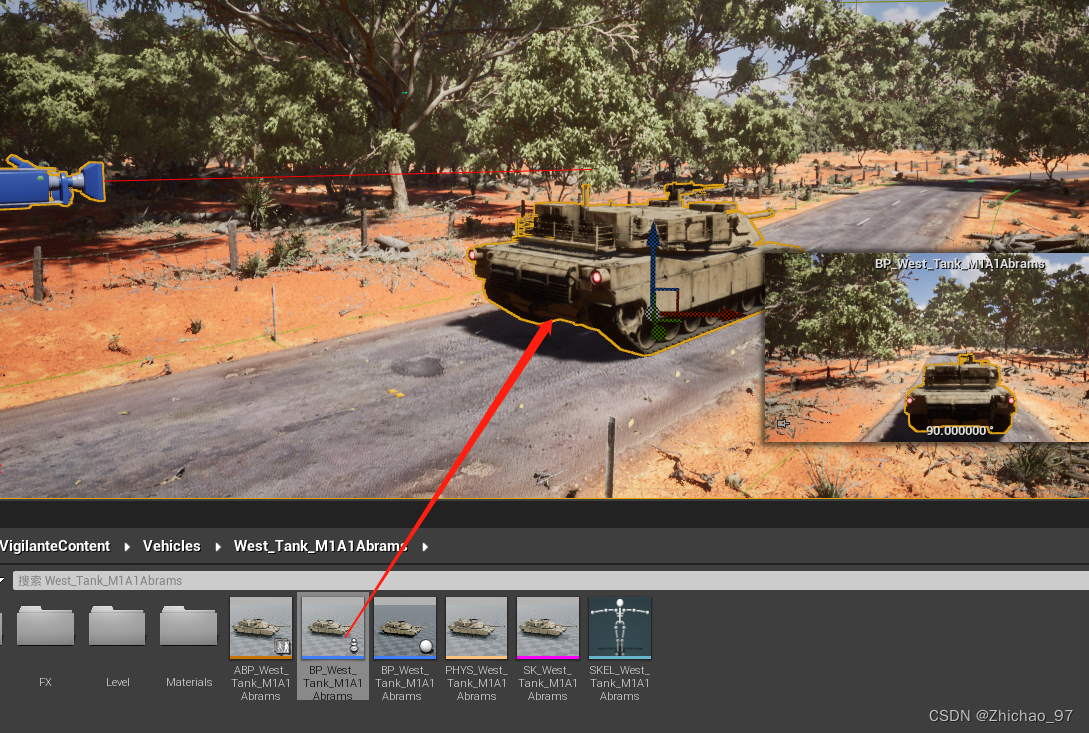Click the Level folder name label
The image size is (1089, 733).
coord(117,682)
